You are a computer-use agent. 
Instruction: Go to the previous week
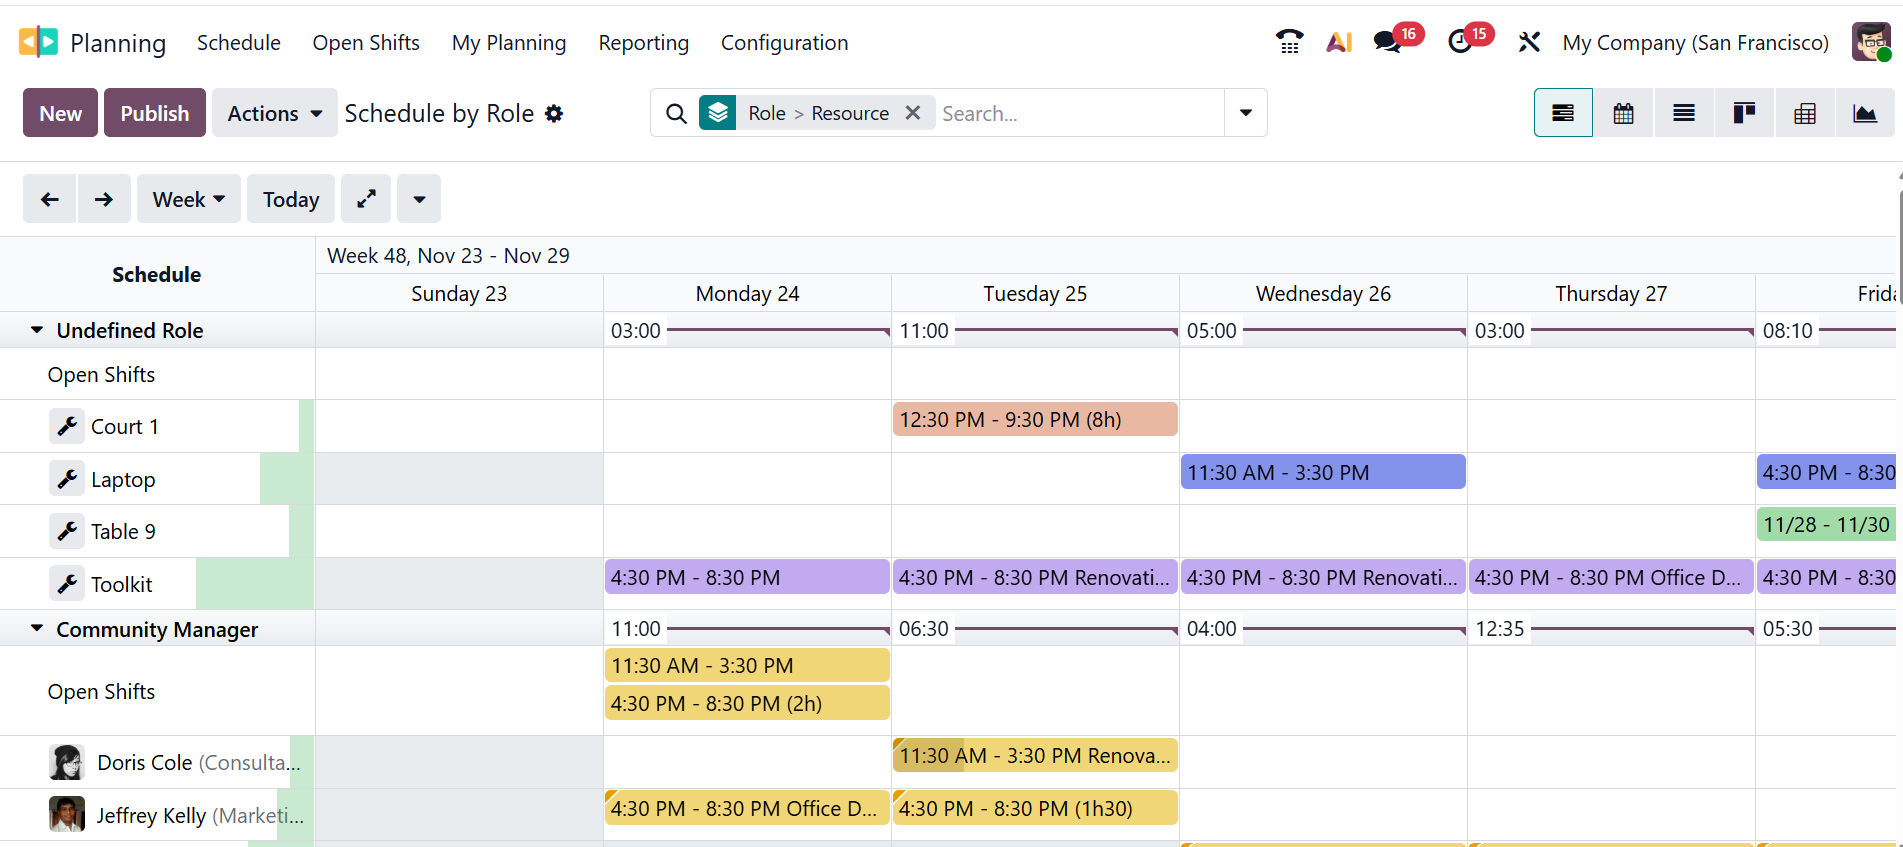[x=49, y=199]
